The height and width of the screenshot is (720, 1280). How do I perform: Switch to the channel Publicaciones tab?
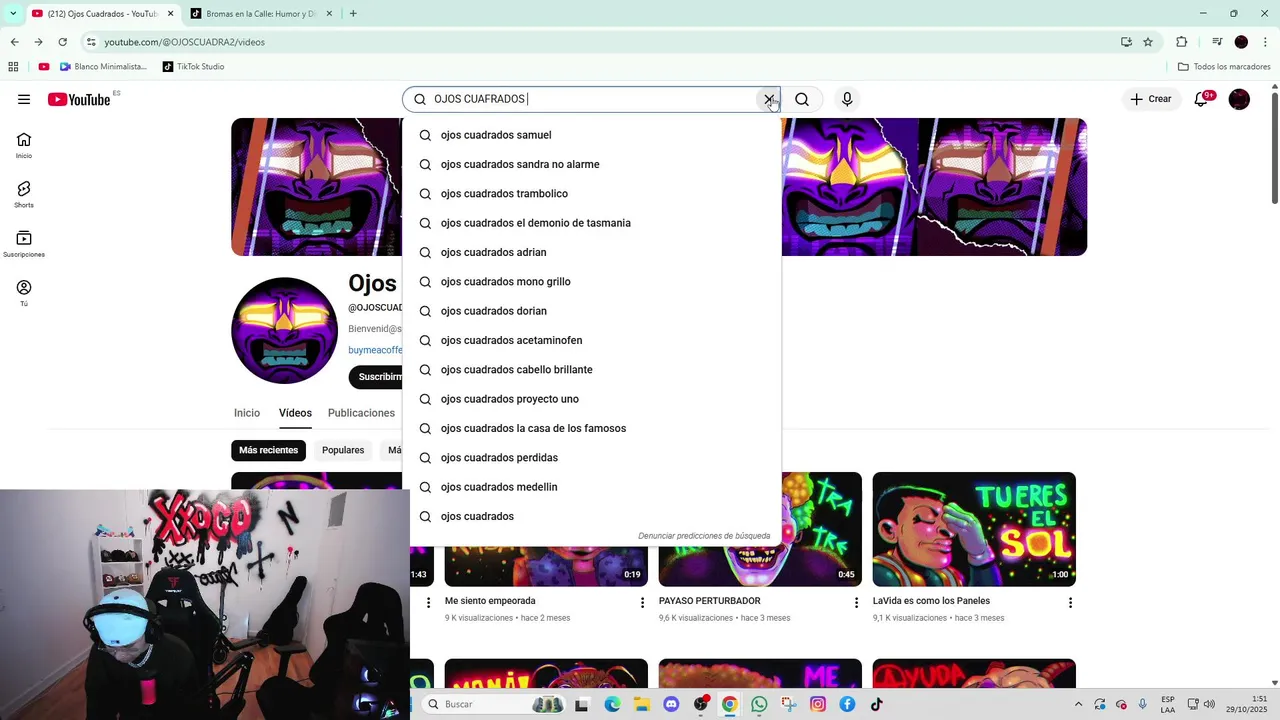coord(361,413)
